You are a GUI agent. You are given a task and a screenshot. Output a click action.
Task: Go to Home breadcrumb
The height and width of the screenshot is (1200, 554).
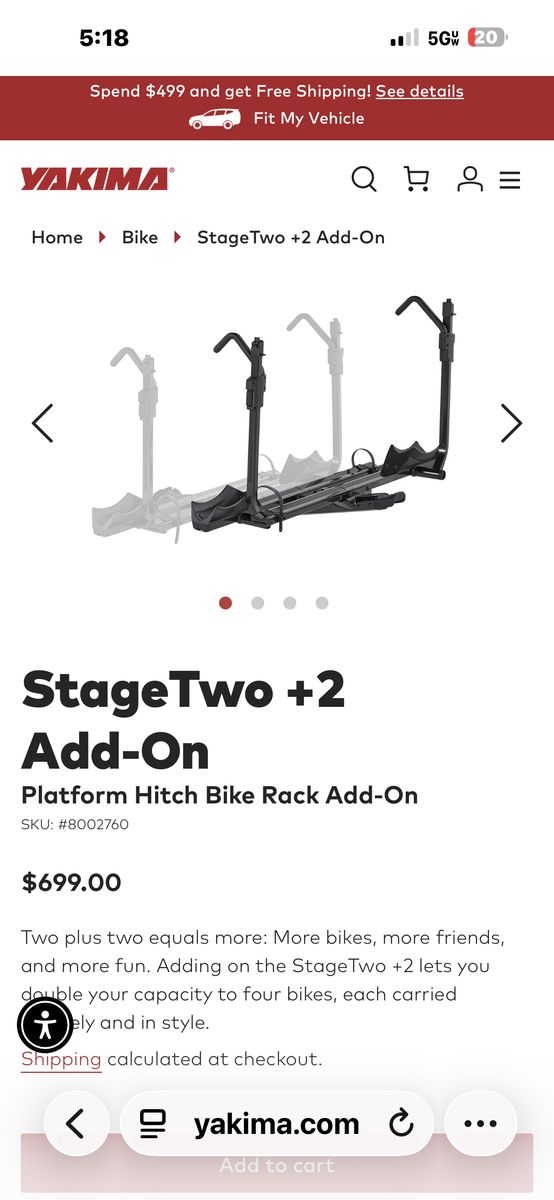[57, 237]
